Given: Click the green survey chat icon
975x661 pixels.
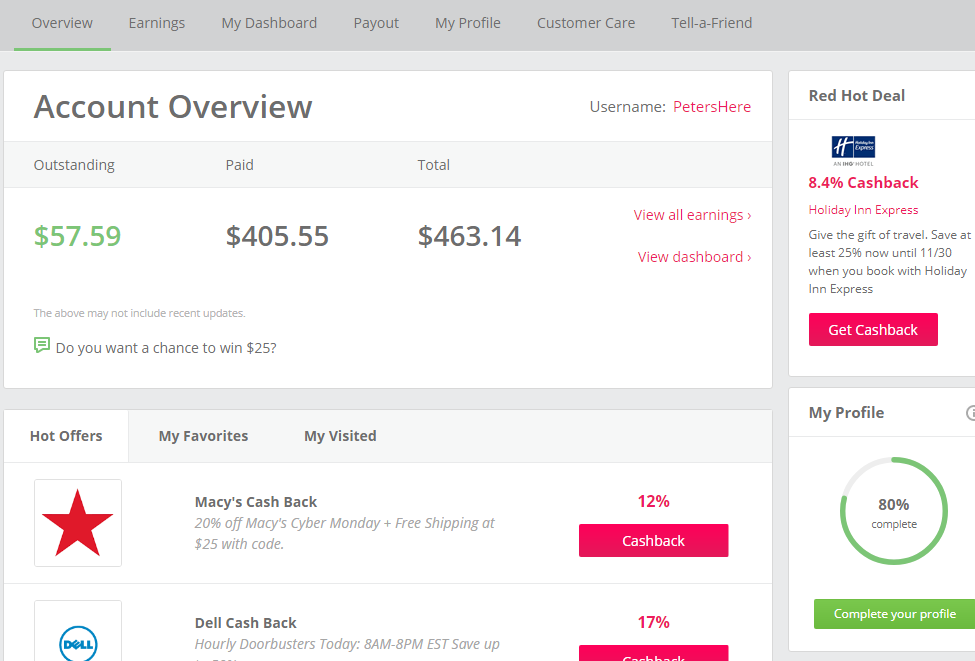Looking at the screenshot, I should pyautogui.click(x=42, y=345).
